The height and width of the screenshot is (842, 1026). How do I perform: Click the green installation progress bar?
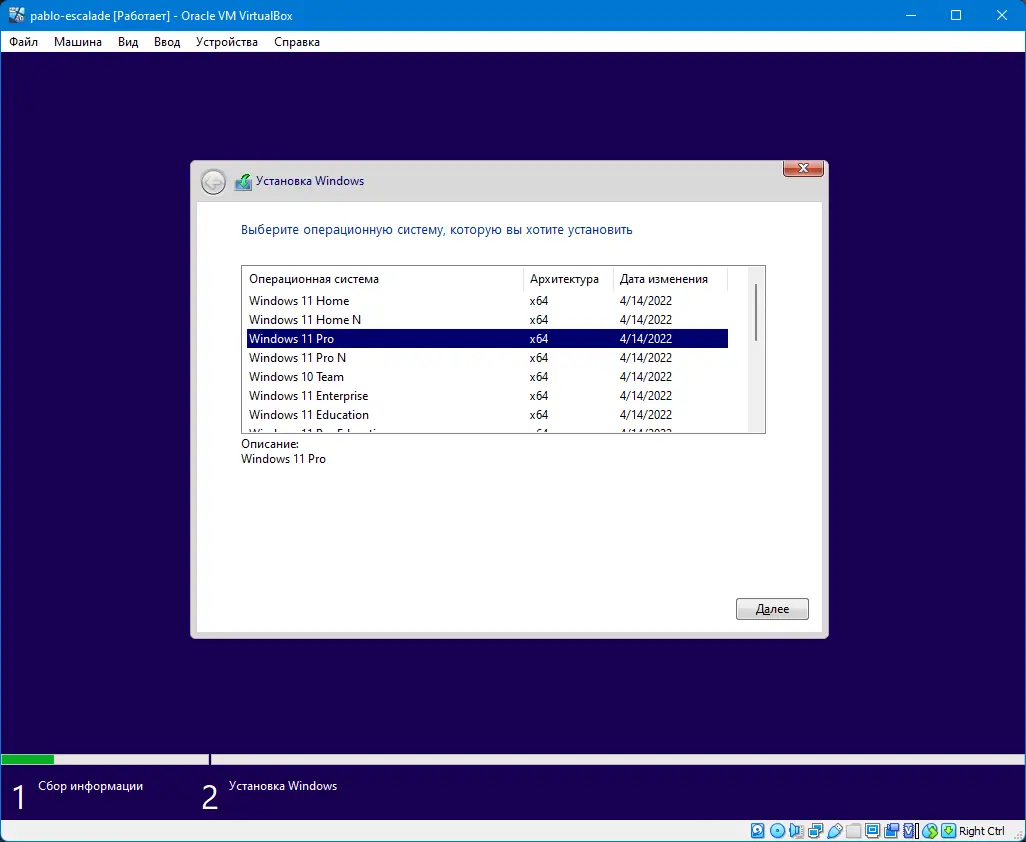[27, 760]
